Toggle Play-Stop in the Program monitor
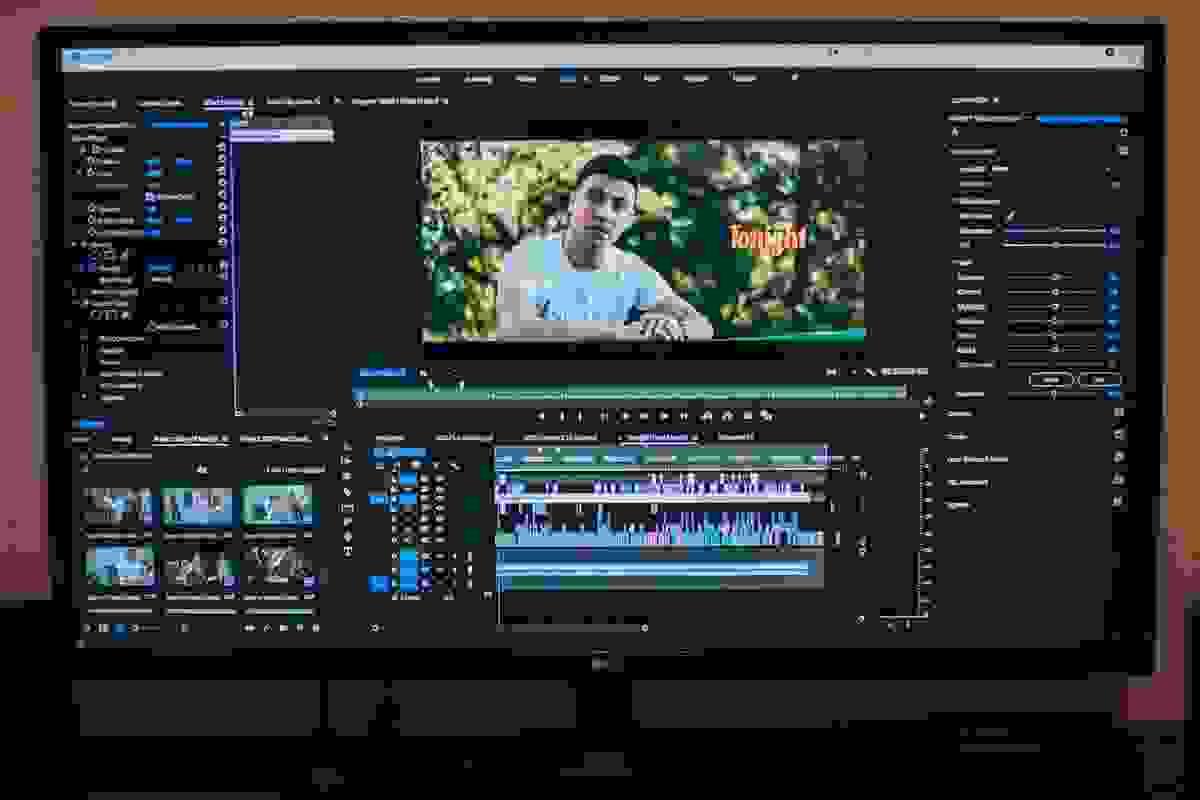 pos(644,416)
